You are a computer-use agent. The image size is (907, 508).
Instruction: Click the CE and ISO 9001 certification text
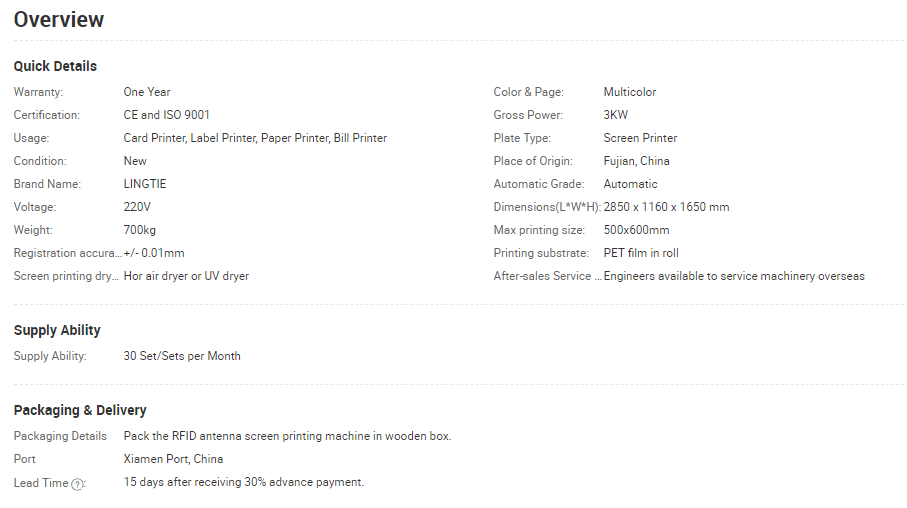point(167,115)
